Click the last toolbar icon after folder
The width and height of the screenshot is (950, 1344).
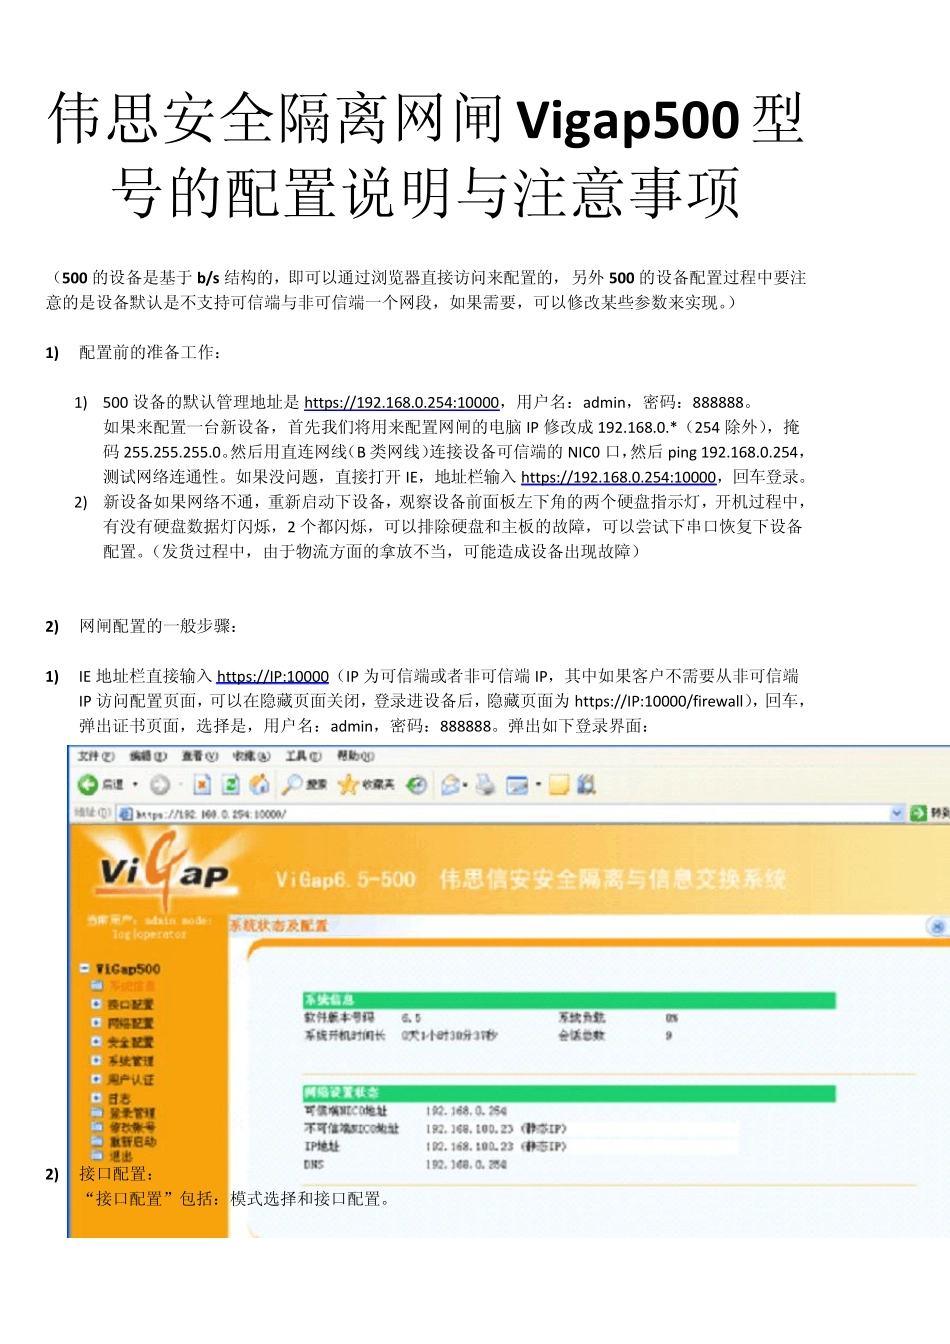coord(587,785)
